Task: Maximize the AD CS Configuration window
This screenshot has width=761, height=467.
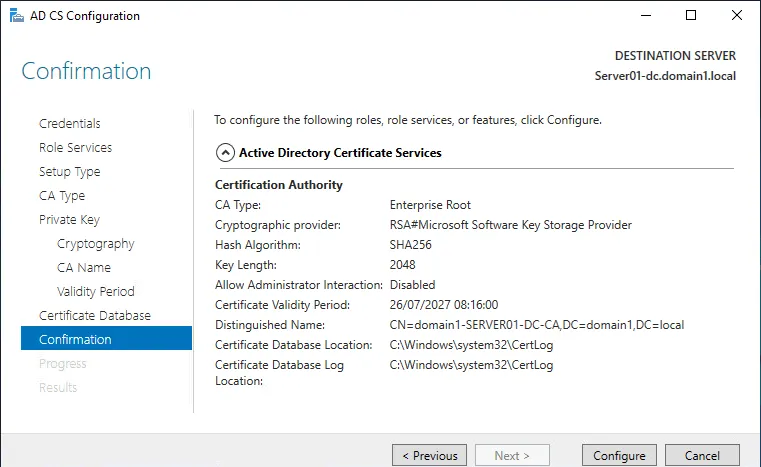Action: pyautogui.click(x=691, y=16)
